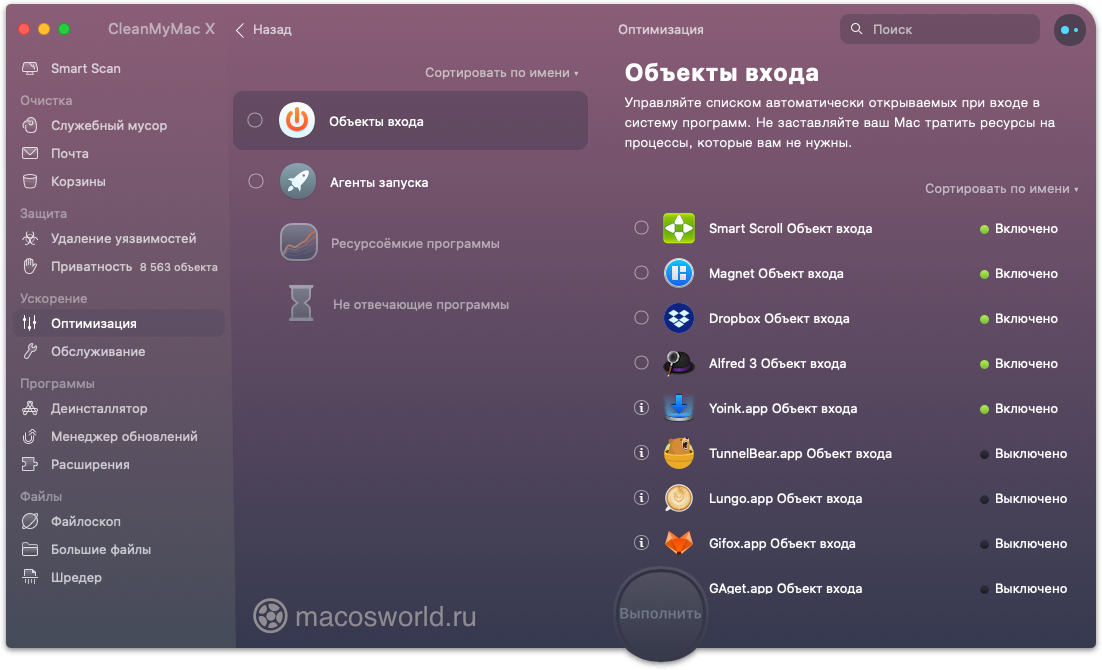The height and width of the screenshot is (670, 1102).
Task: Open the login items Сортировать по имени dropdown
Action: pos(1001,188)
